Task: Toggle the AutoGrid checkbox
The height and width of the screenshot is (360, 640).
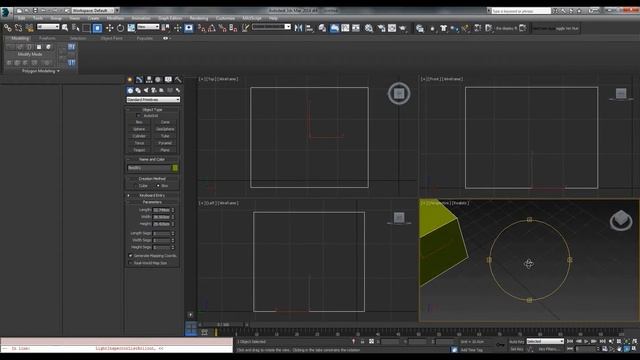Action: point(138,116)
